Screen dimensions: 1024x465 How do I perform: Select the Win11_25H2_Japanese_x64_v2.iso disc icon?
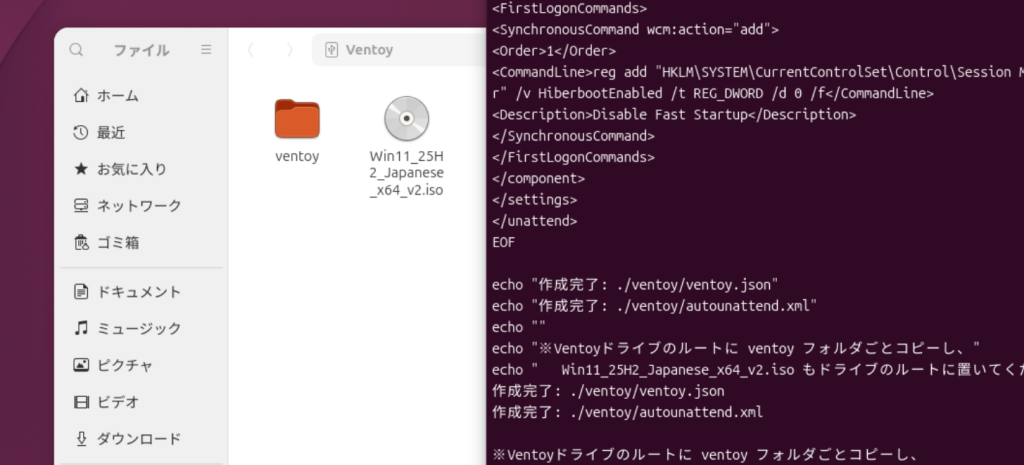point(406,119)
